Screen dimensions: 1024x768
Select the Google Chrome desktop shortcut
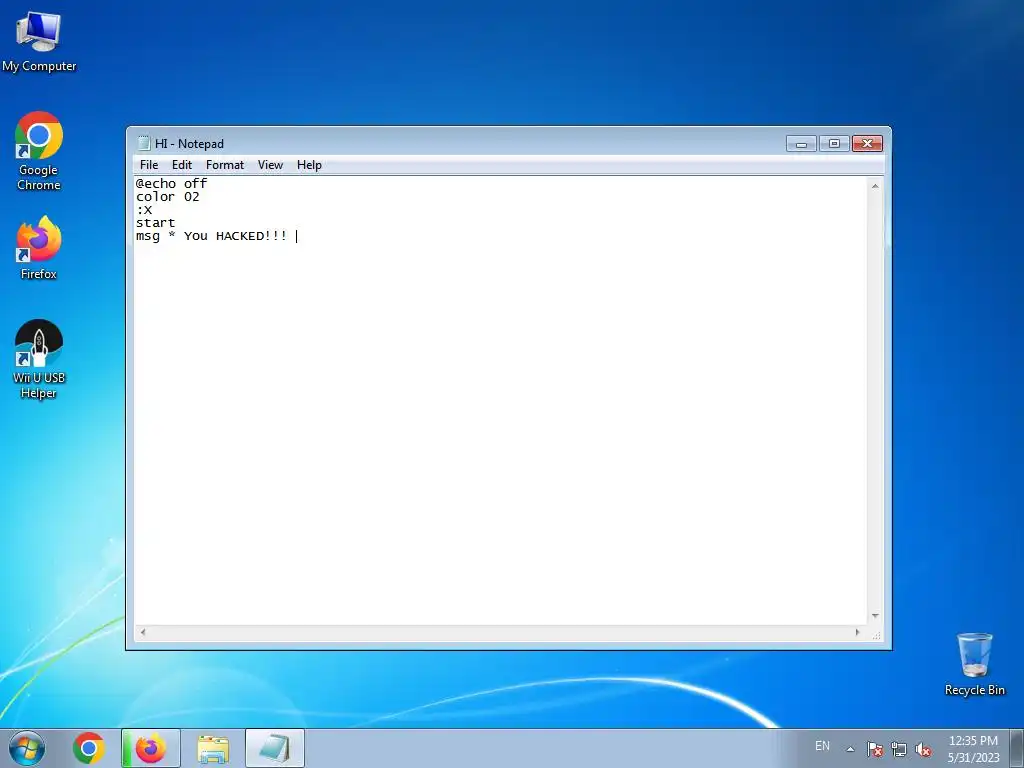[x=39, y=152]
